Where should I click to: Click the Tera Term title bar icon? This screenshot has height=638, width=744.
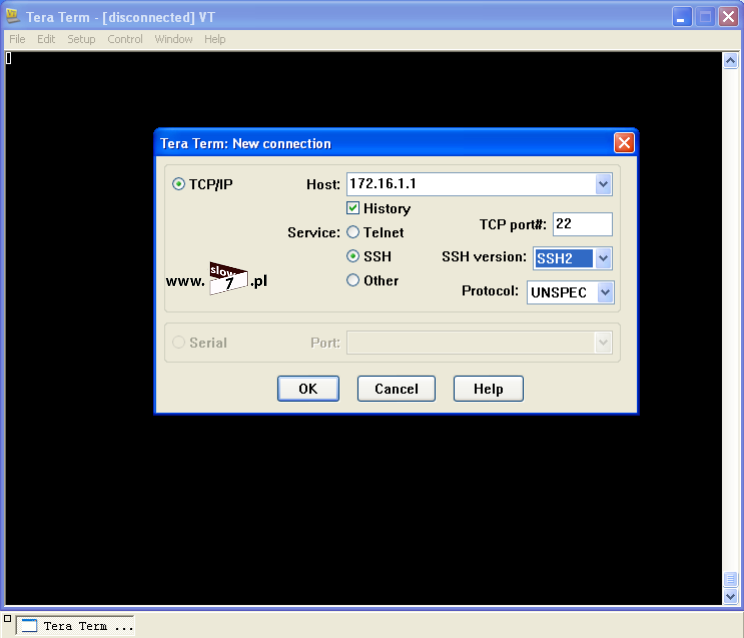coord(13,16)
